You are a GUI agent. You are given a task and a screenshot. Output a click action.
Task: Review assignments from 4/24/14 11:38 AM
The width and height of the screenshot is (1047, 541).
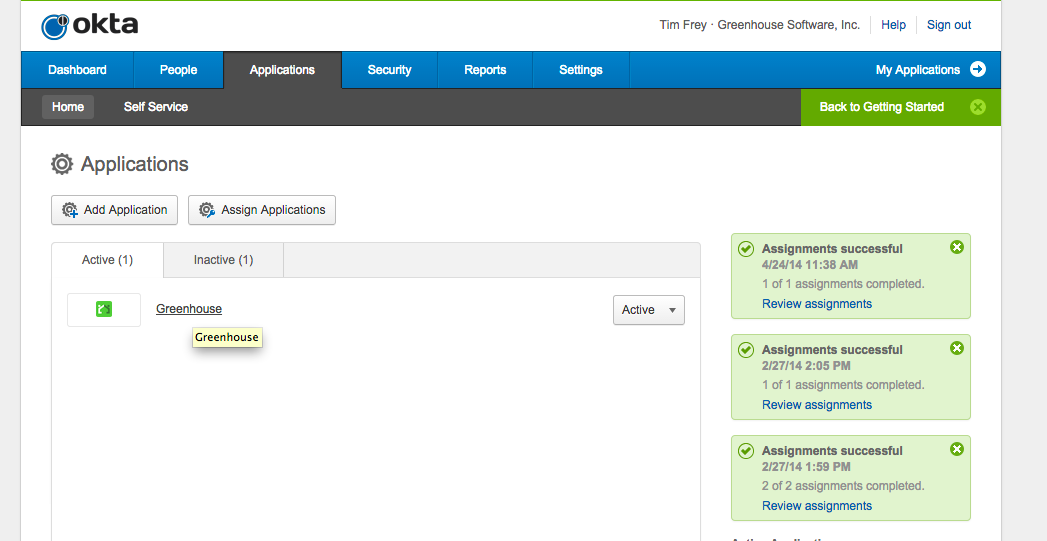[817, 304]
